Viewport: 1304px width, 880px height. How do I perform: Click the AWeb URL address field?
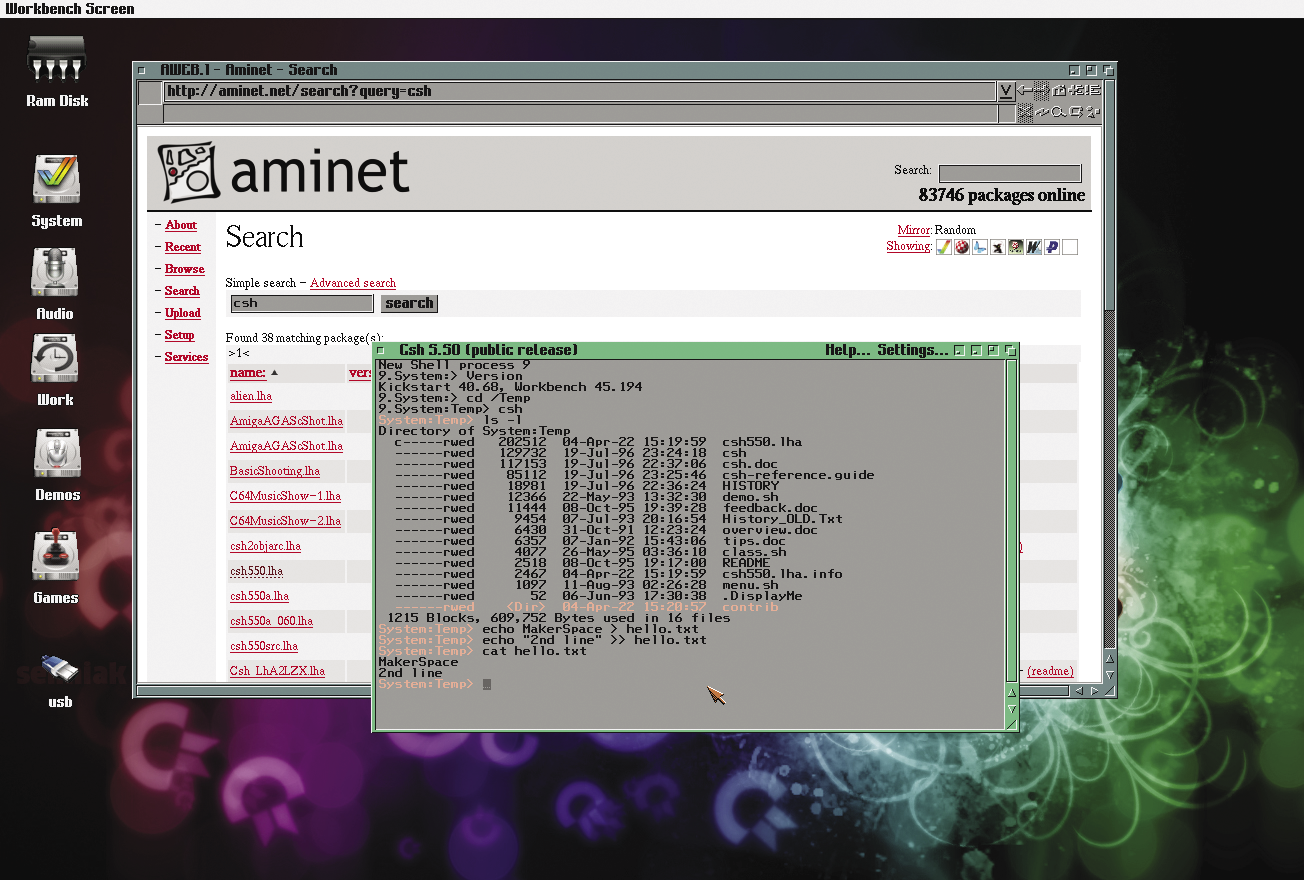tap(580, 91)
